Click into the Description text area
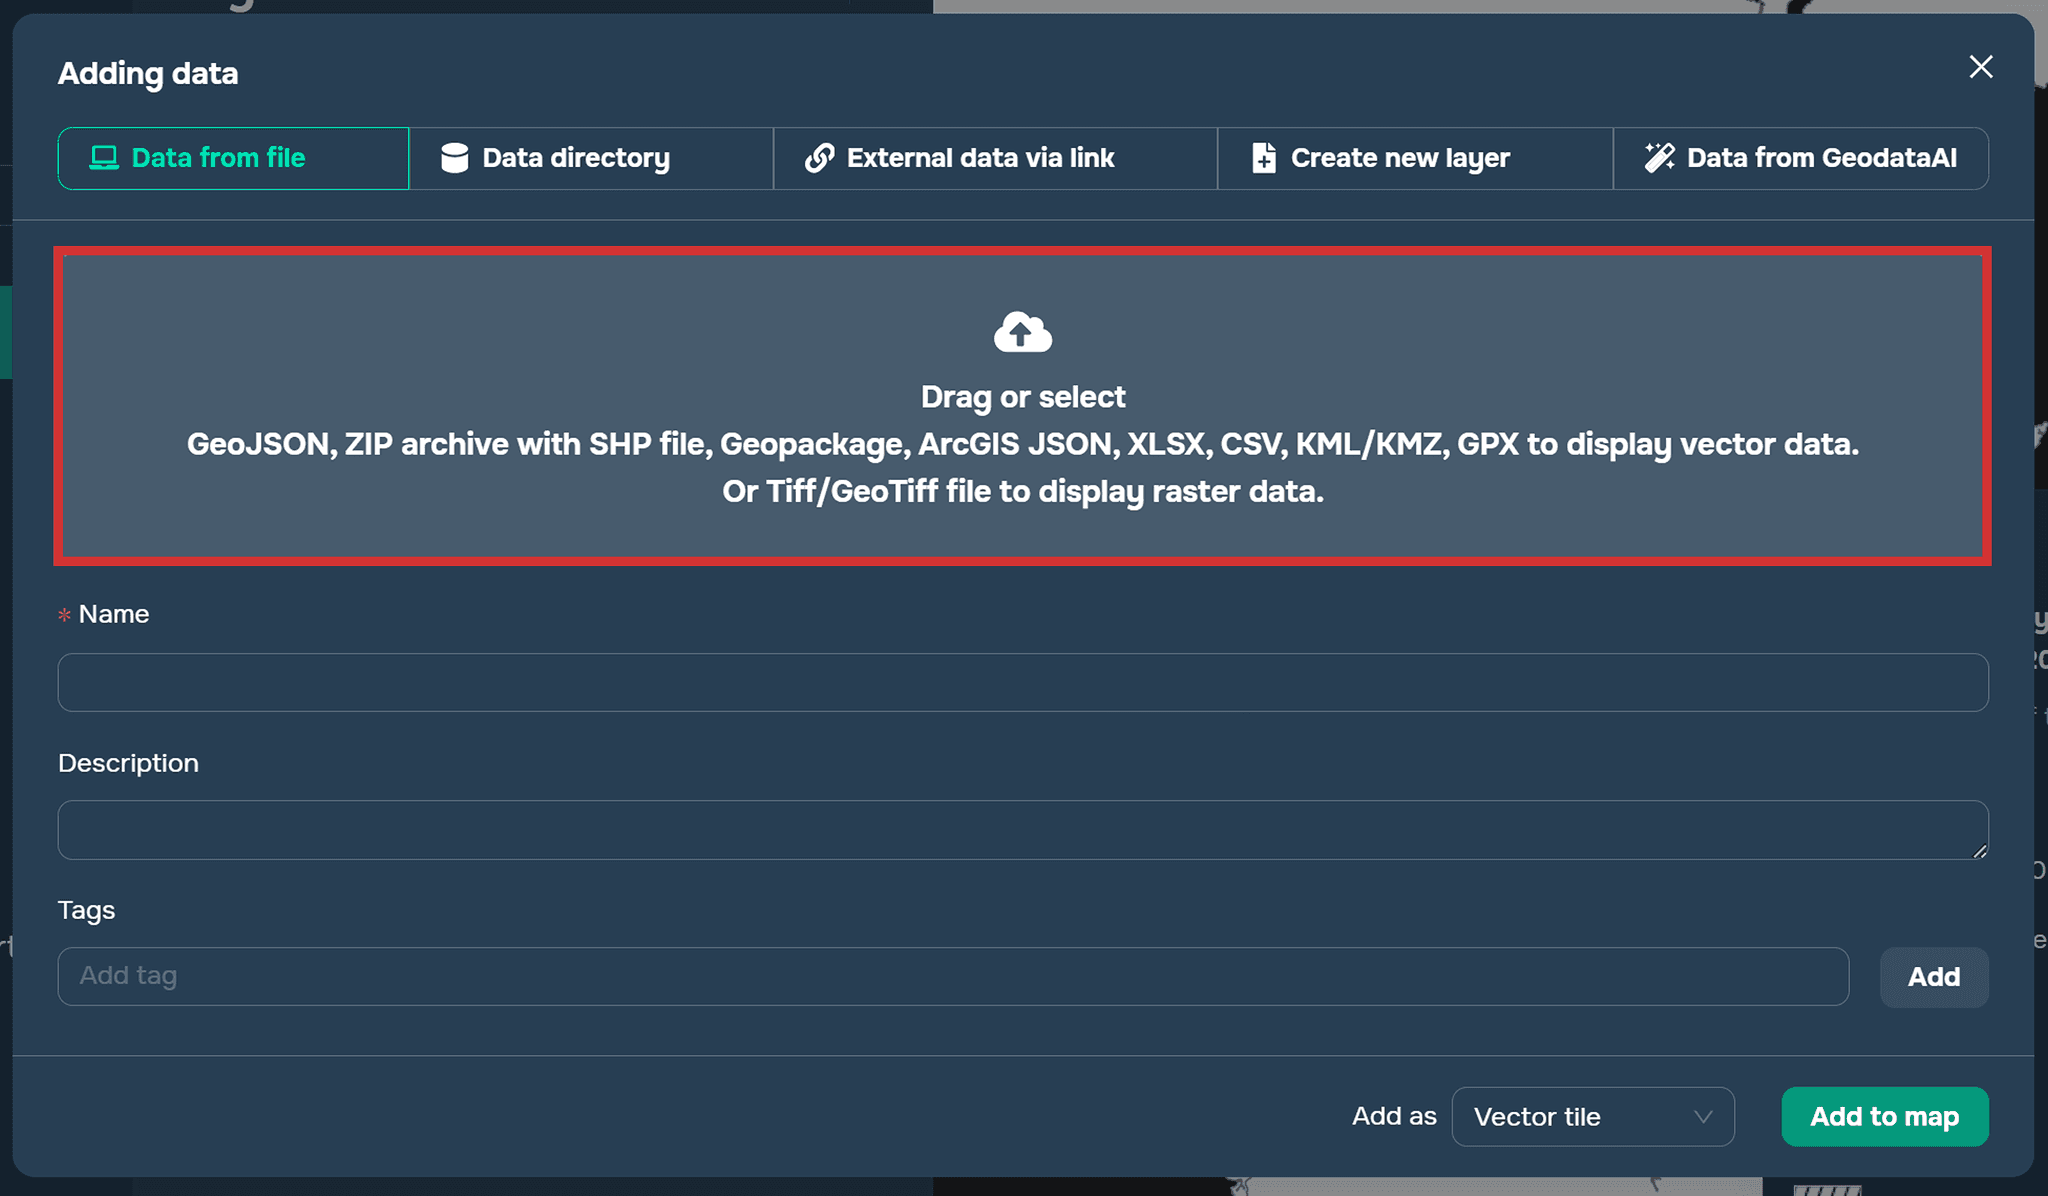This screenshot has width=2048, height=1196. 1022,830
